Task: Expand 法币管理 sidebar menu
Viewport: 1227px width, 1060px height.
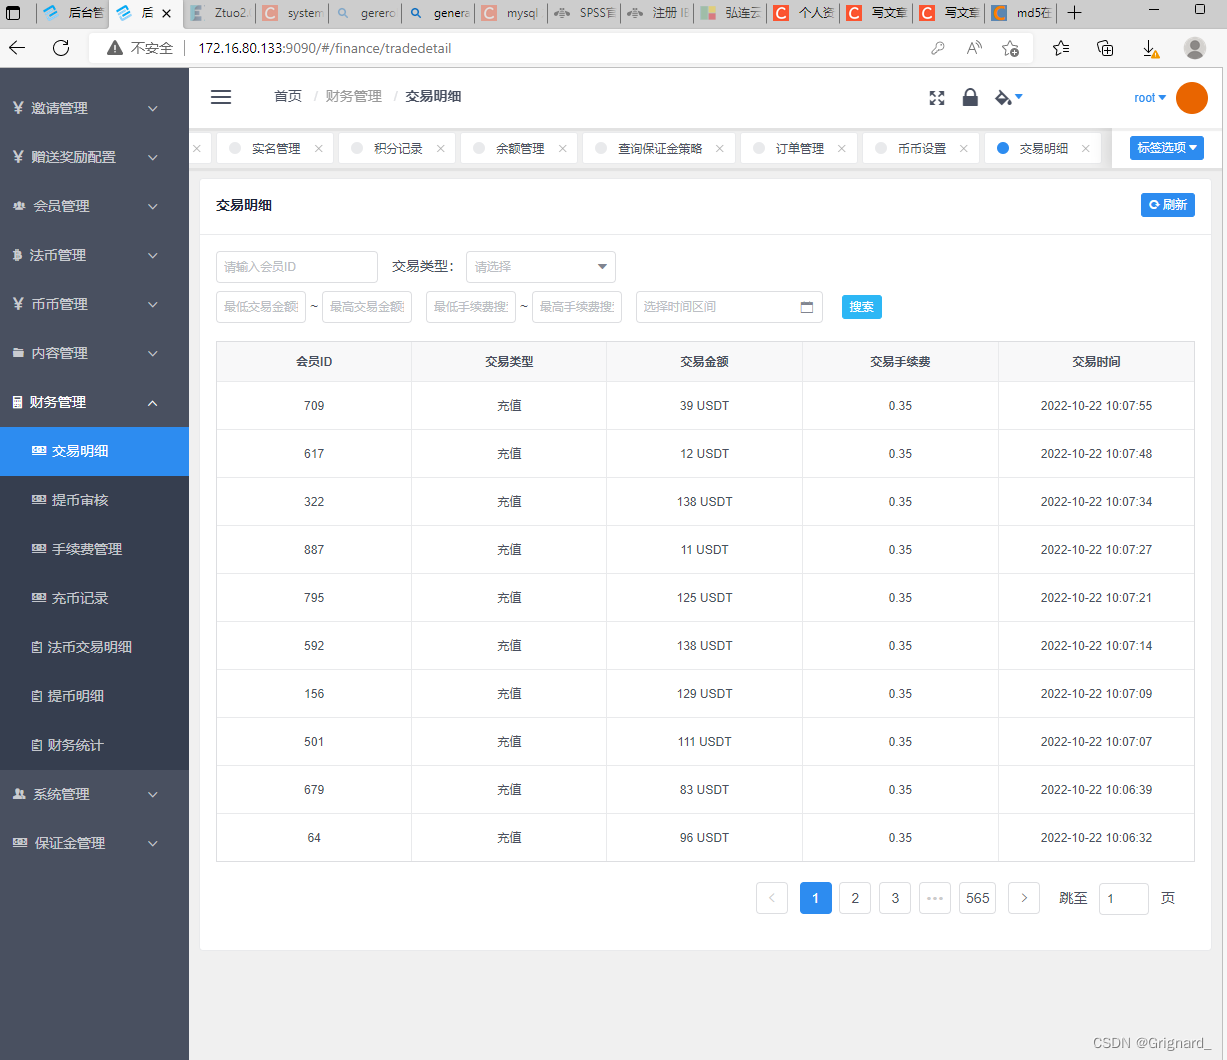Action: coord(94,255)
